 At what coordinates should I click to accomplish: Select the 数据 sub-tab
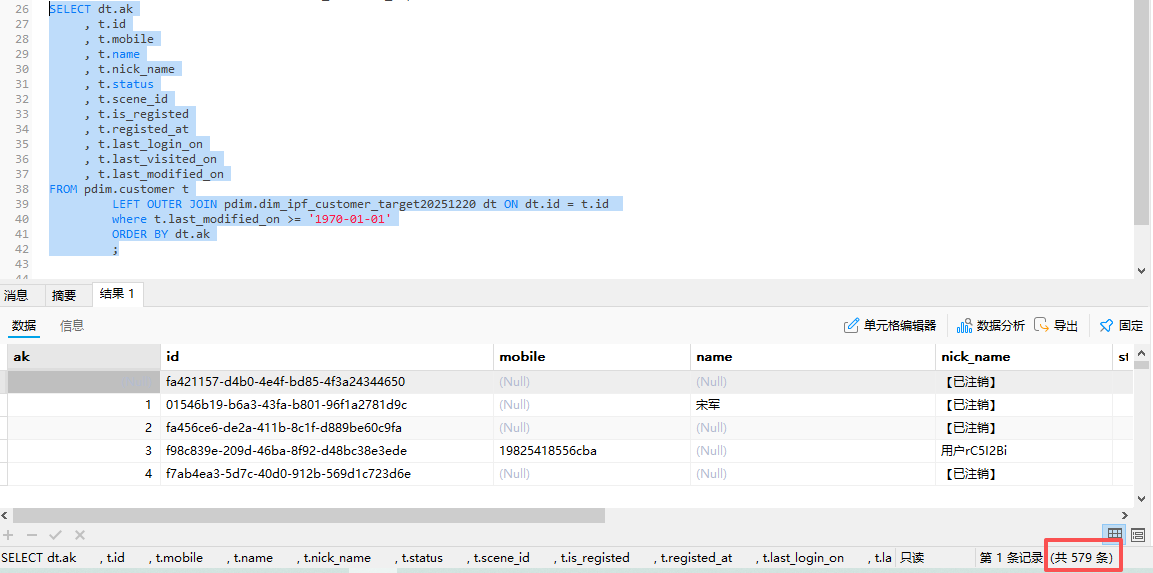point(24,325)
